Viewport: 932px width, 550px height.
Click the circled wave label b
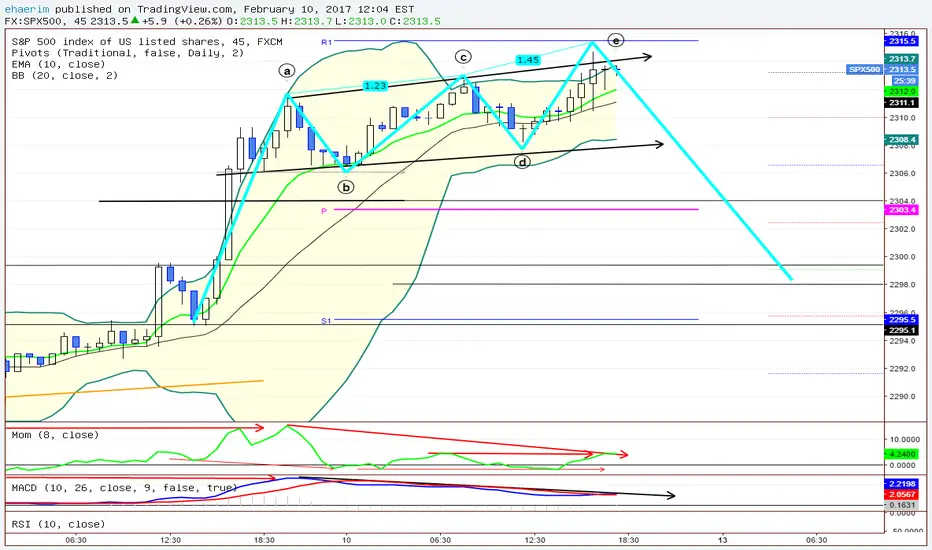(345, 187)
